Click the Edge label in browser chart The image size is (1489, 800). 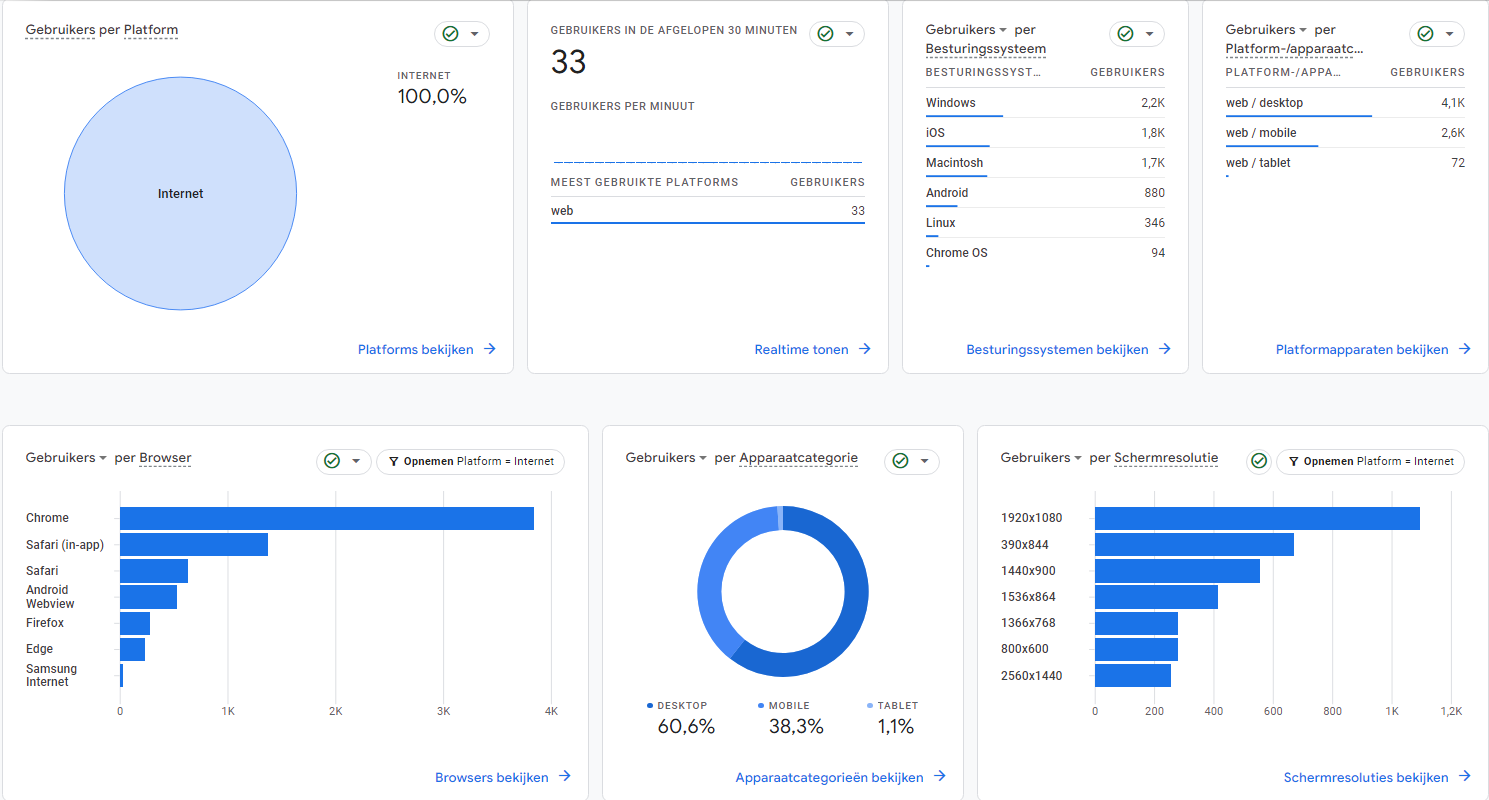coord(40,649)
